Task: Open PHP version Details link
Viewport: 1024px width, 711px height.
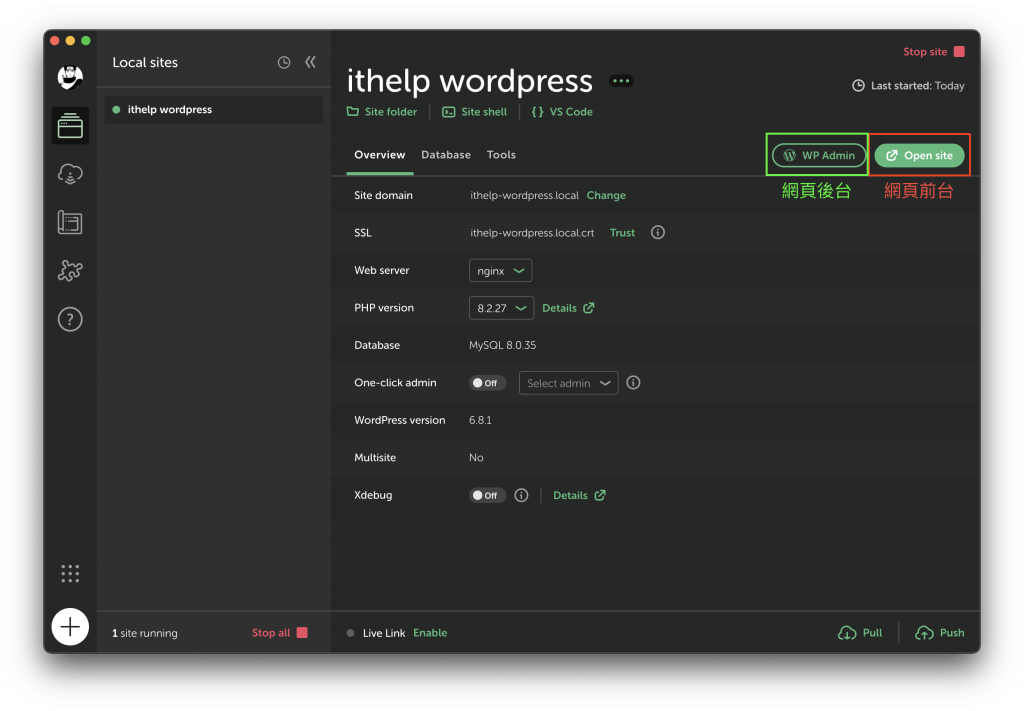Action: (568, 308)
